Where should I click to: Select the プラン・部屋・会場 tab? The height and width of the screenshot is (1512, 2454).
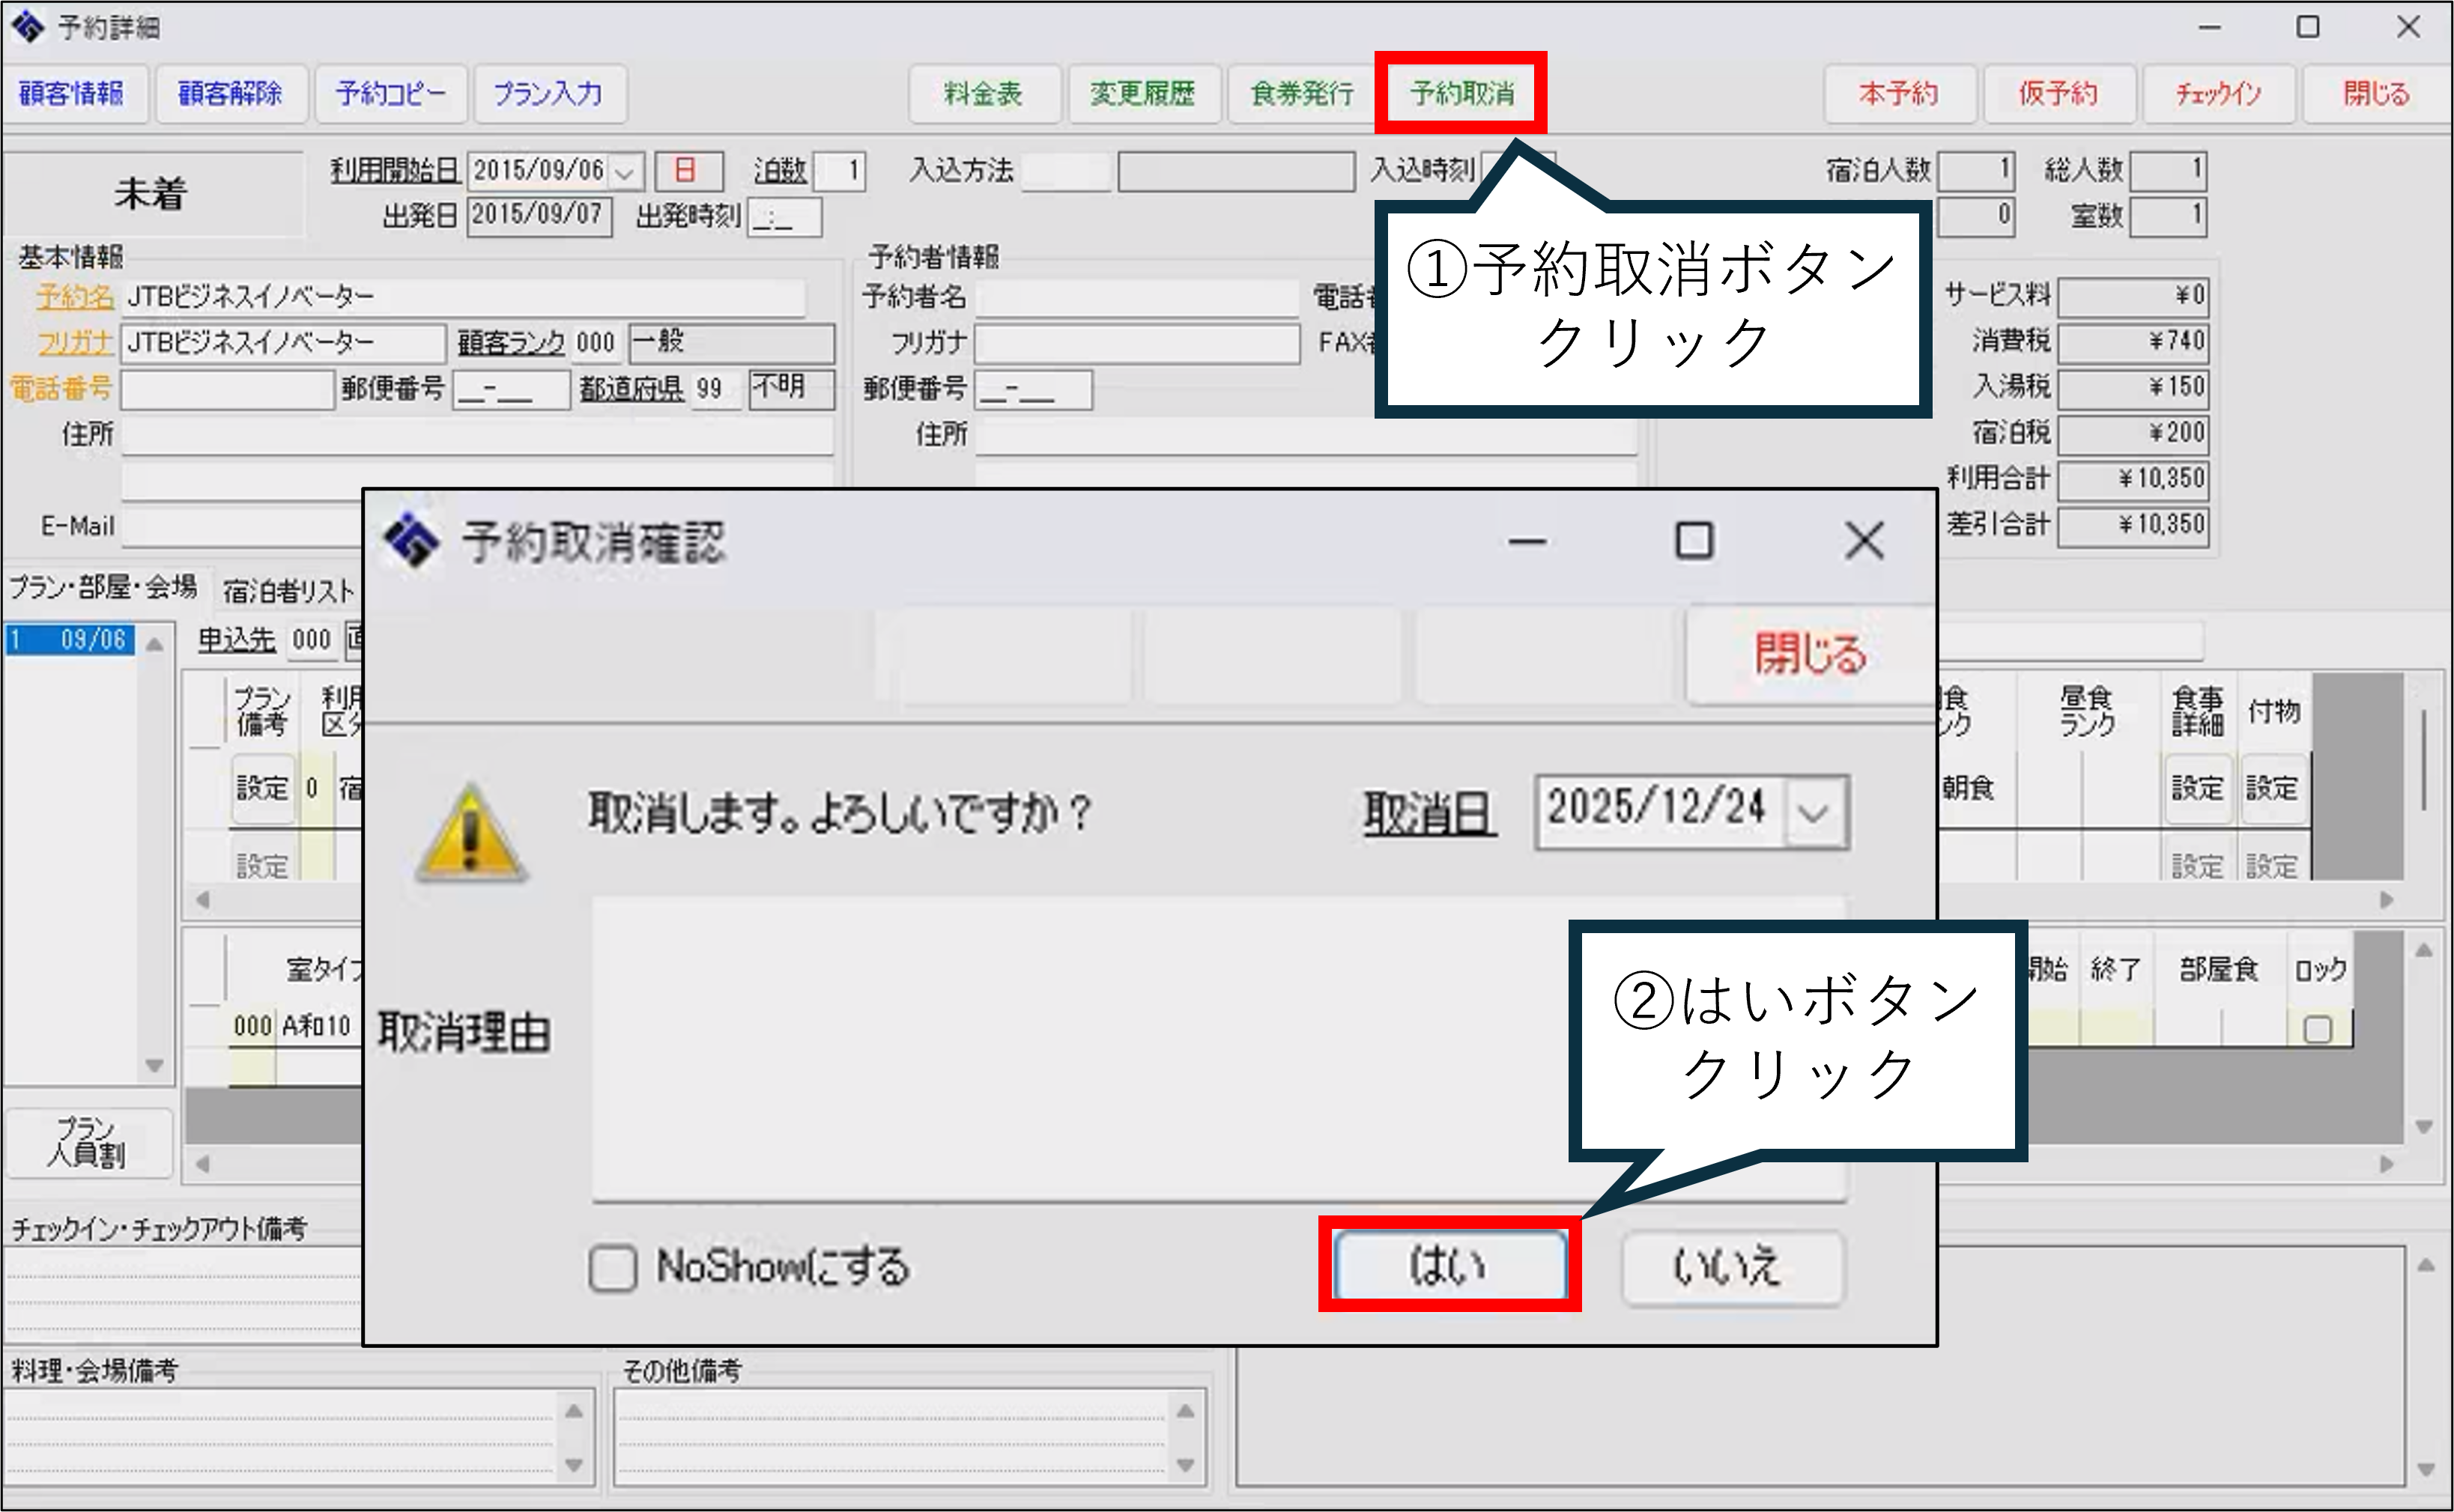point(103,587)
